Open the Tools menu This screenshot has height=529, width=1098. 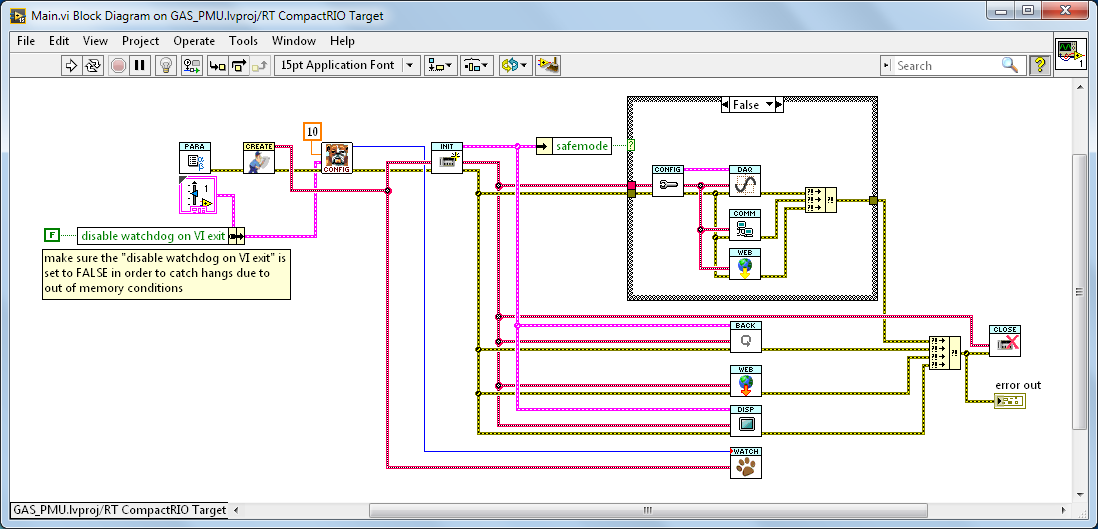tap(243, 41)
